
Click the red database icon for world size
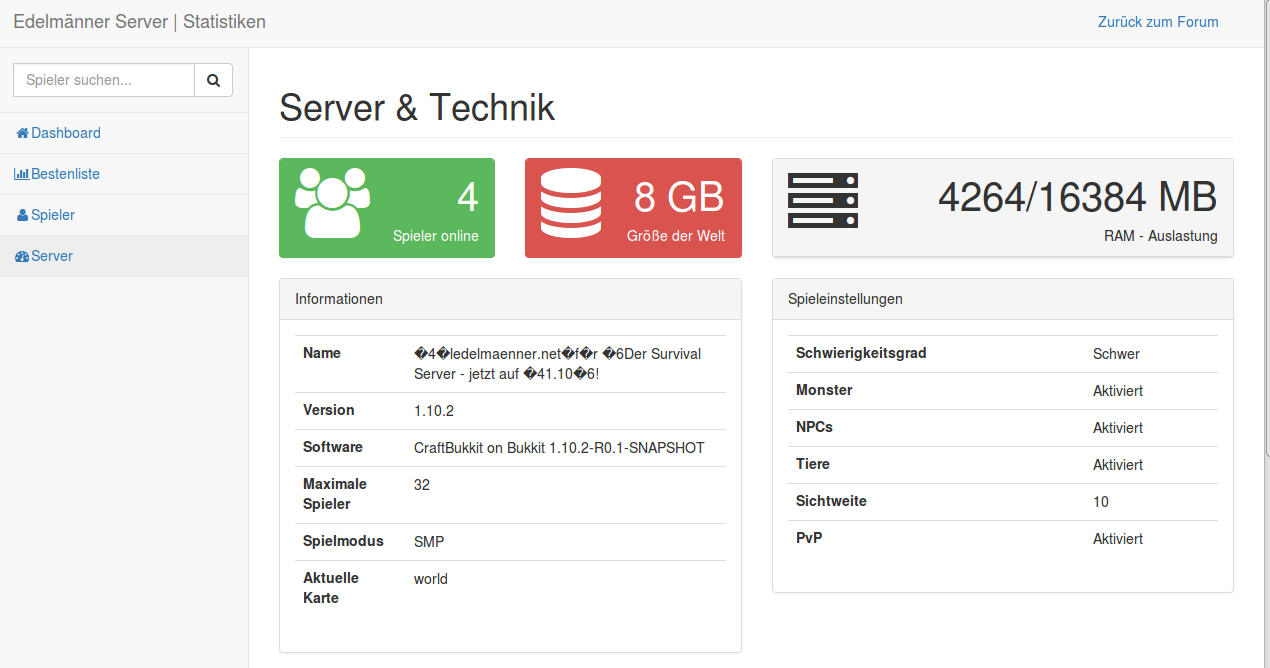click(x=569, y=200)
